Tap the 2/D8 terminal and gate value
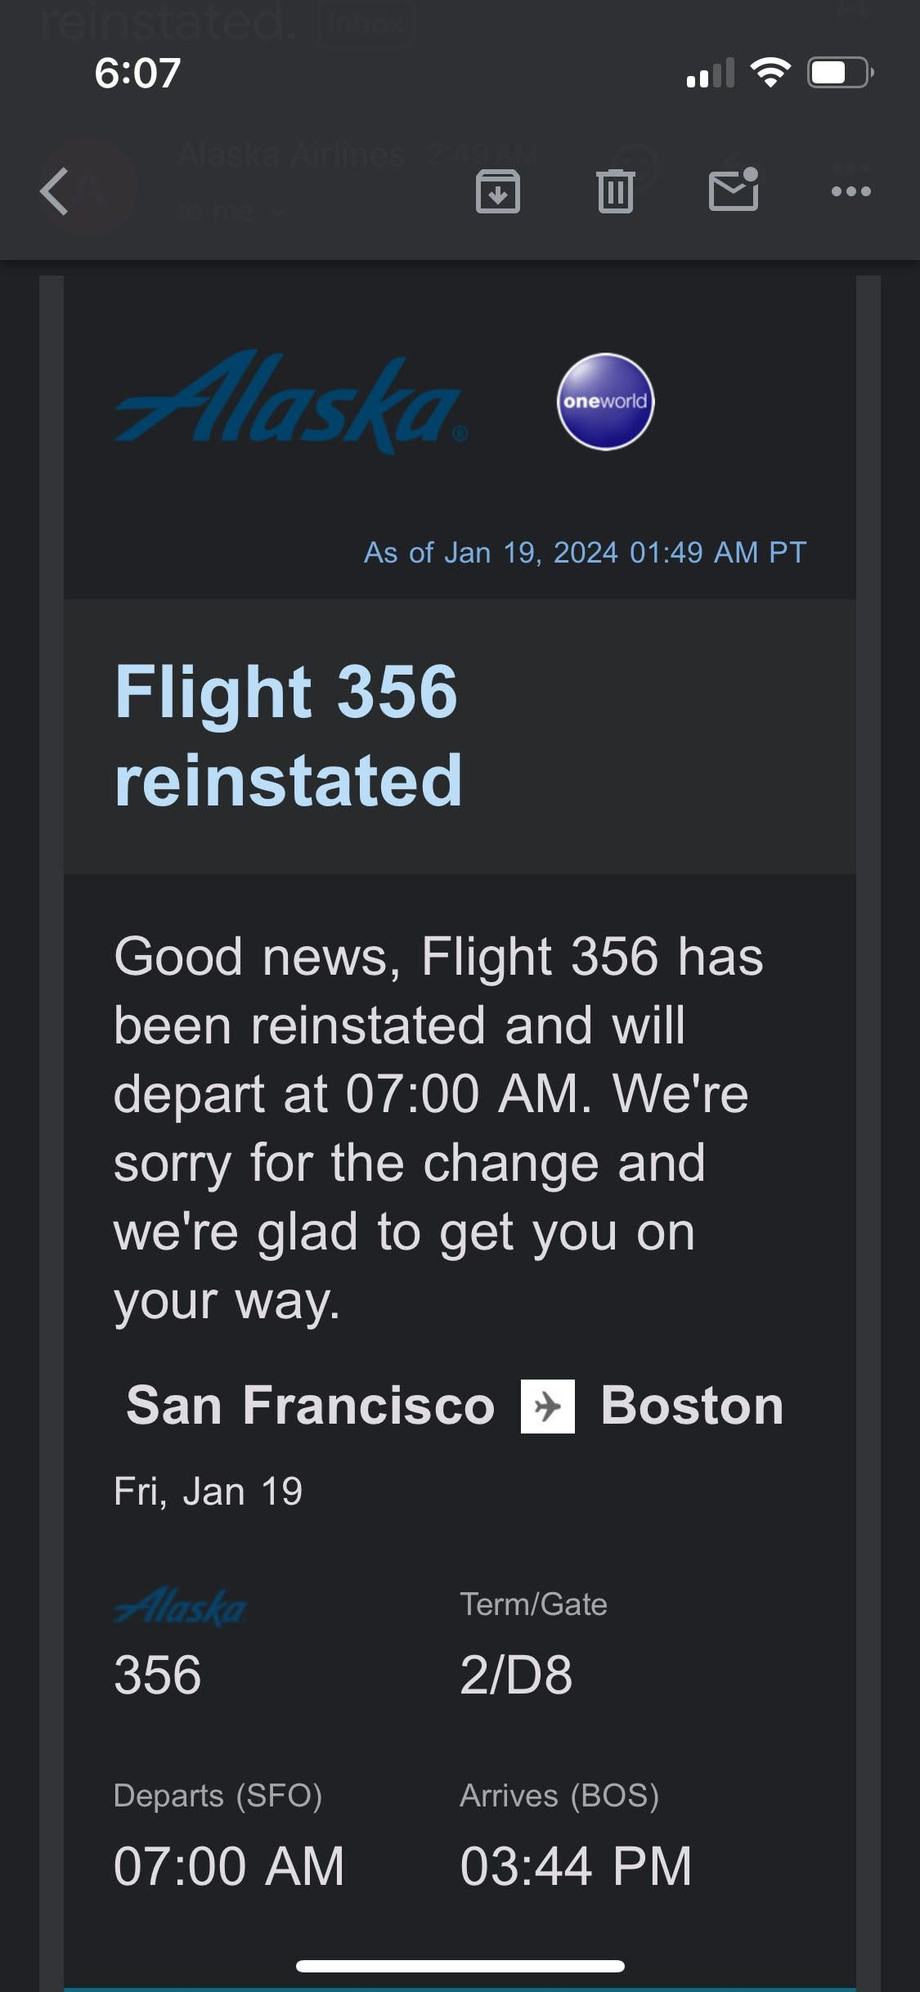Screen dimensions: 920x1992 516,1675
